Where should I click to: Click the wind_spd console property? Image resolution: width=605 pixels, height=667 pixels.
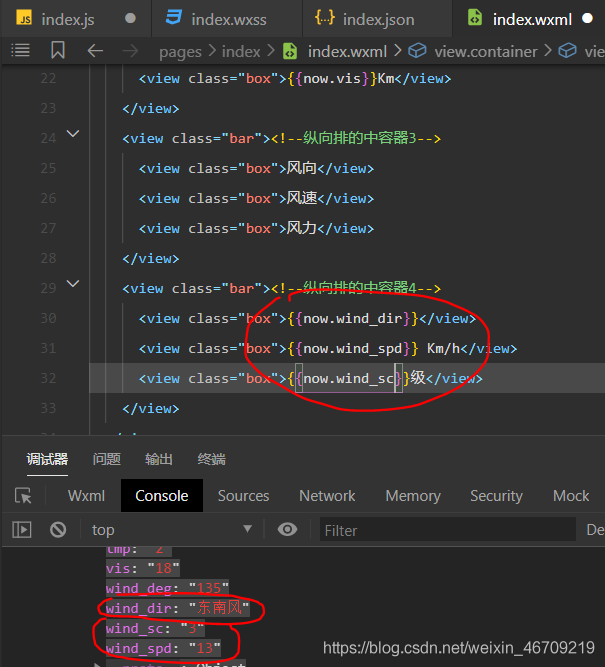point(163,648)
